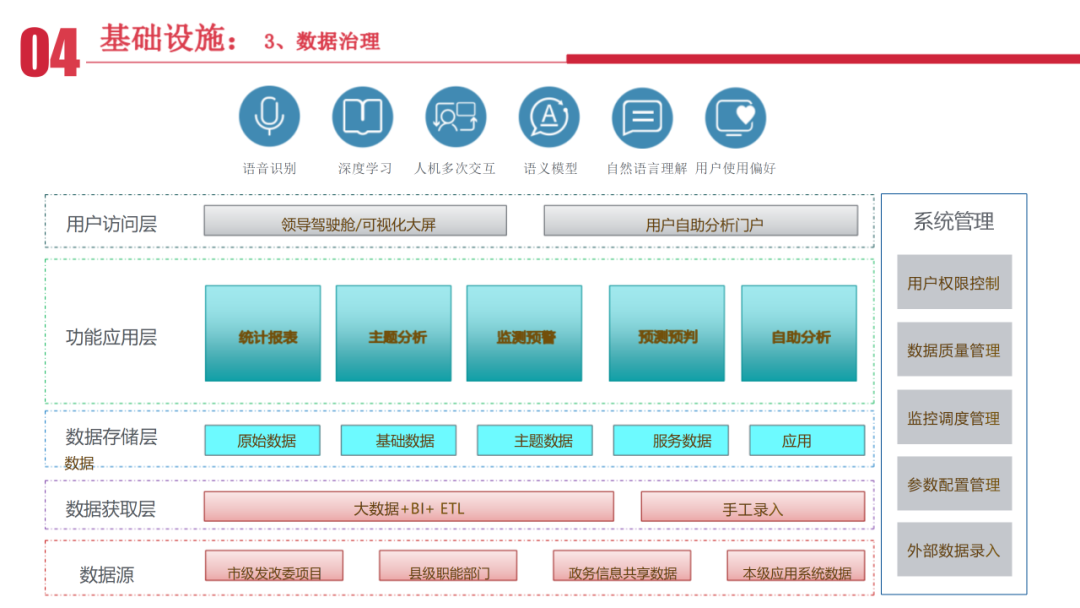Click the 人机多次交互 caption text
Screen dimensions: 1080x608
point(455,168)
